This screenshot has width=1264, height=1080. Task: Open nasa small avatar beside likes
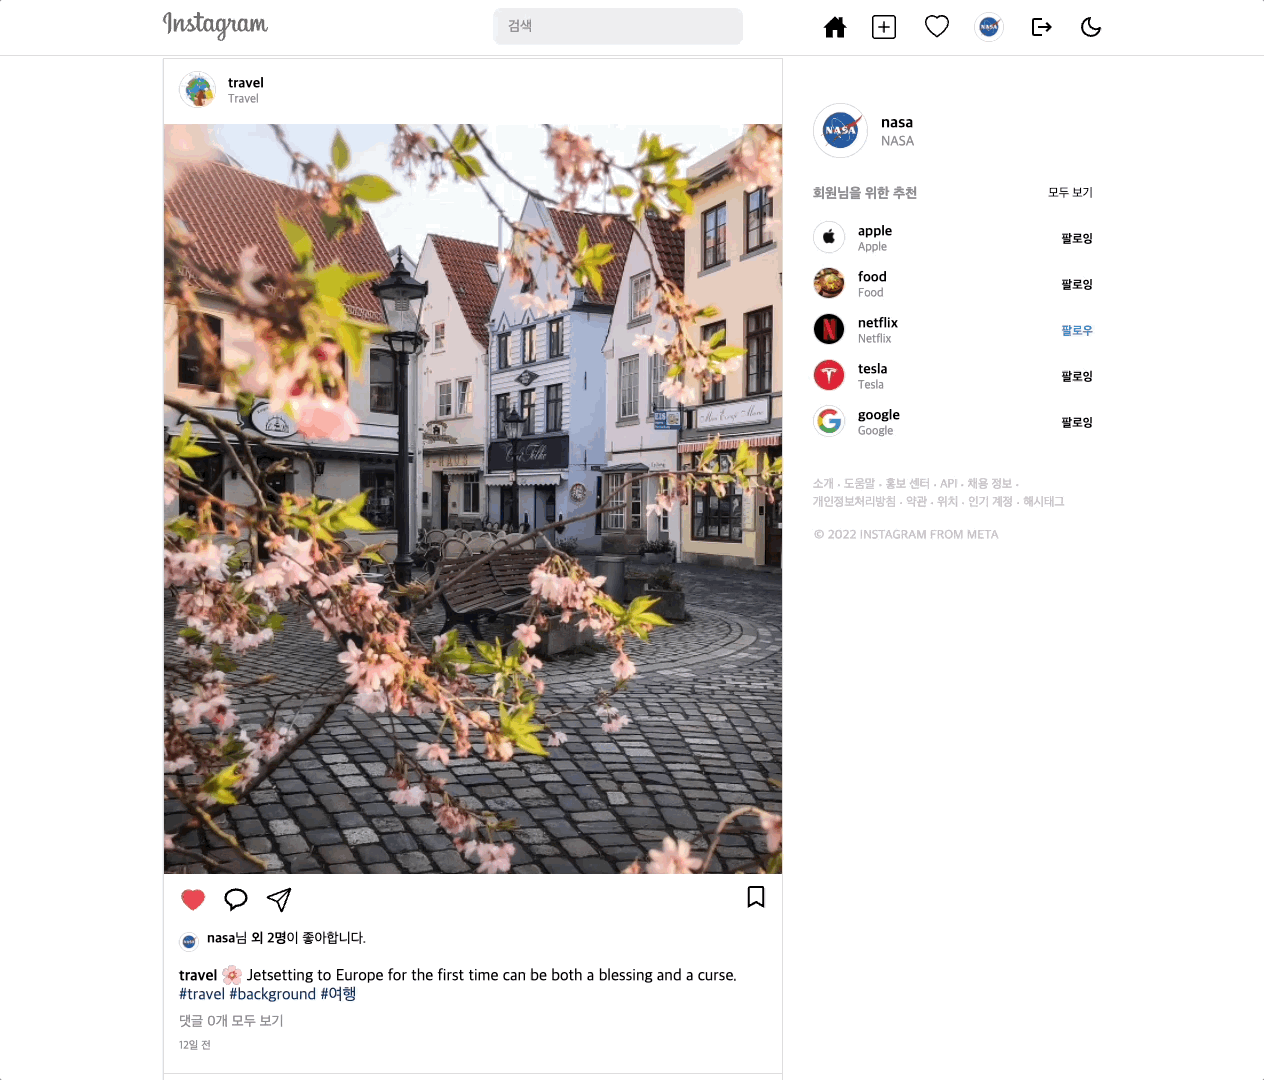pos(189,941)
